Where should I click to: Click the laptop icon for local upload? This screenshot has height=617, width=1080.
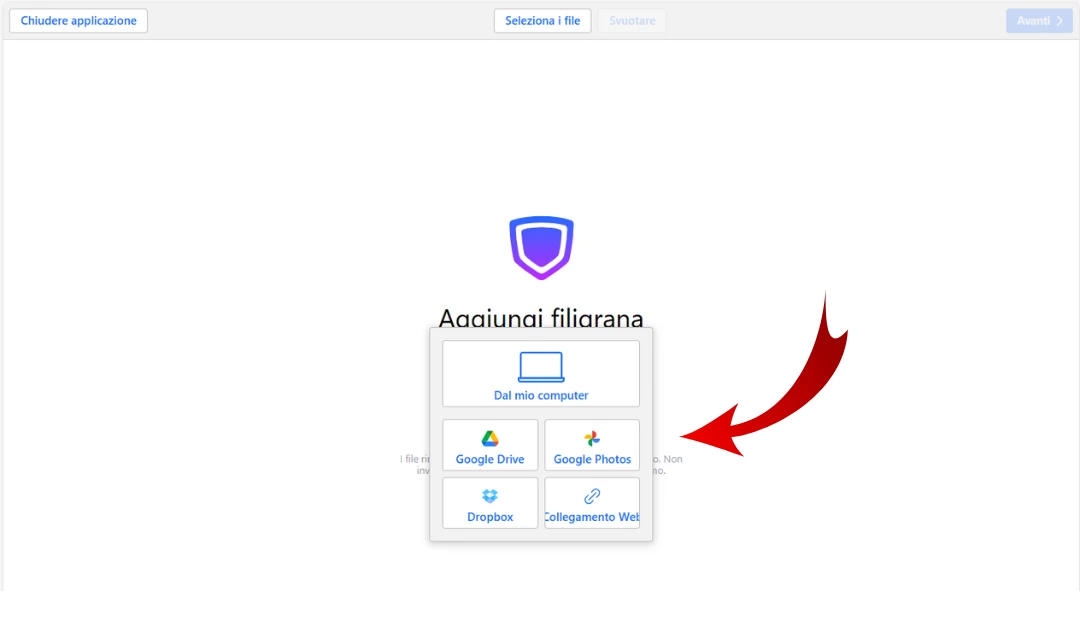pyautogui.click(x=540, y=367)
